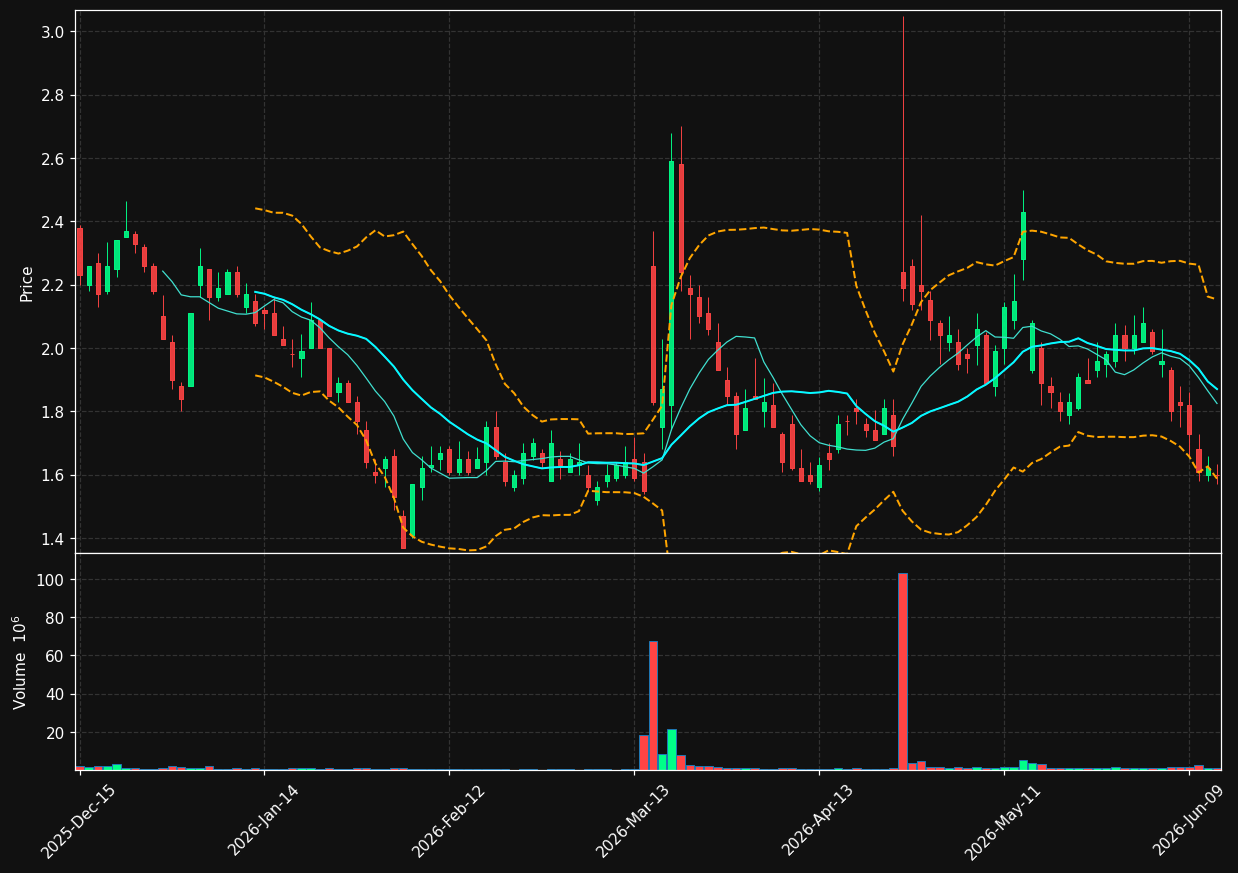Screen dimensions: 1238x873
Task: Click the 80 volume tick label
Action: pyautogui.click(x=54, y=618)
